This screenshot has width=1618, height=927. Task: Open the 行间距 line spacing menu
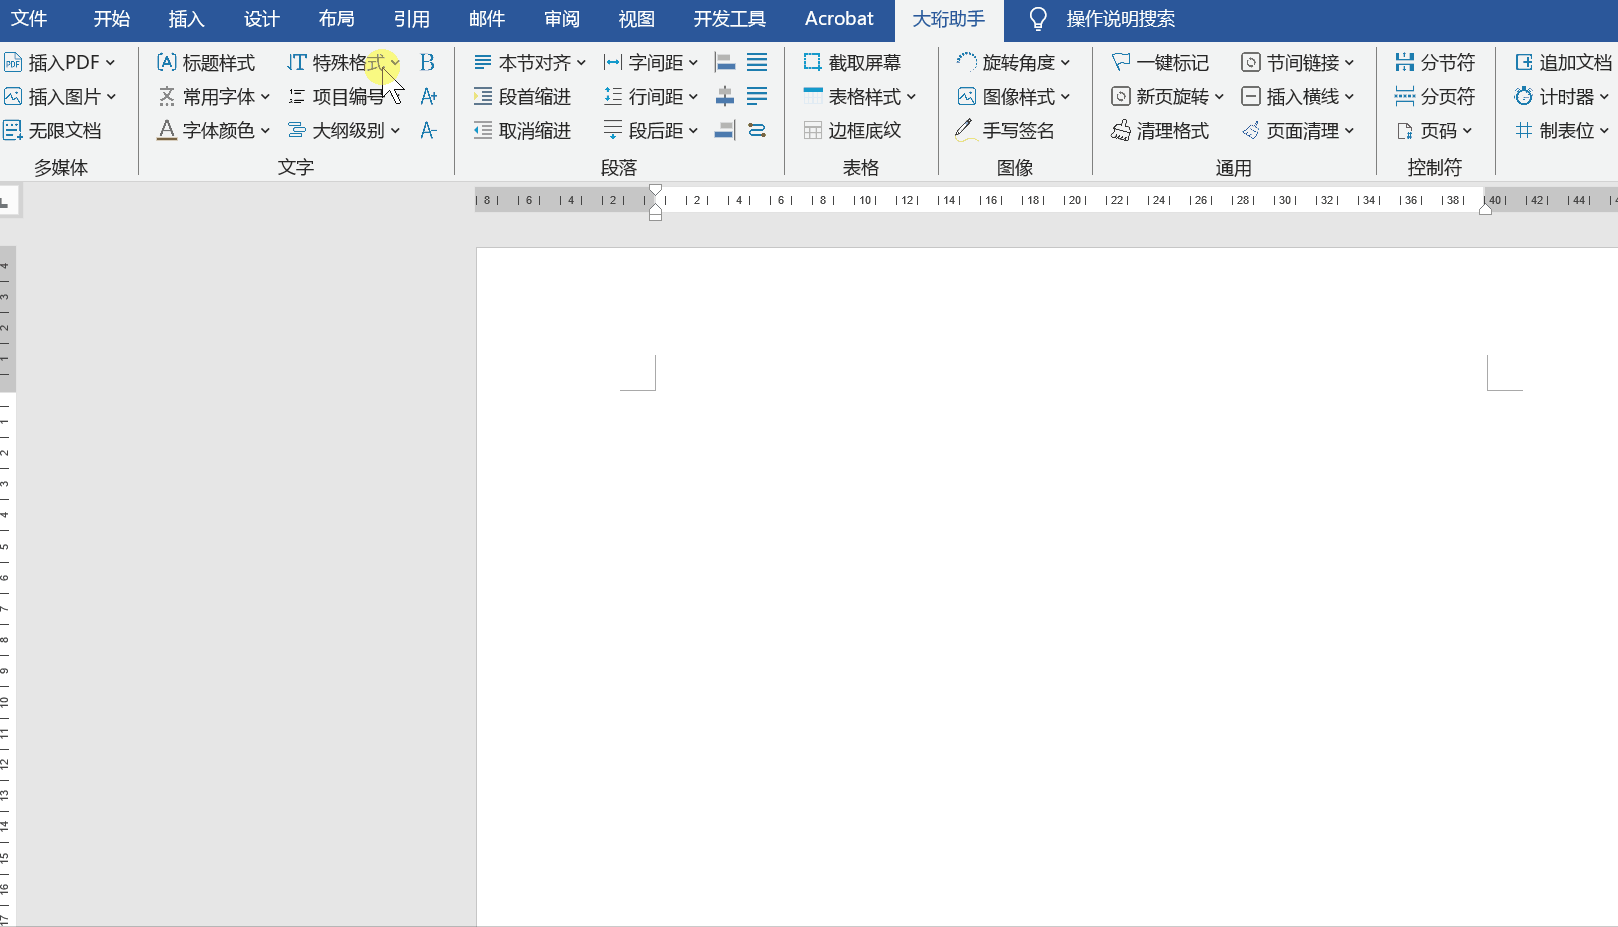(x=651, y=97)
